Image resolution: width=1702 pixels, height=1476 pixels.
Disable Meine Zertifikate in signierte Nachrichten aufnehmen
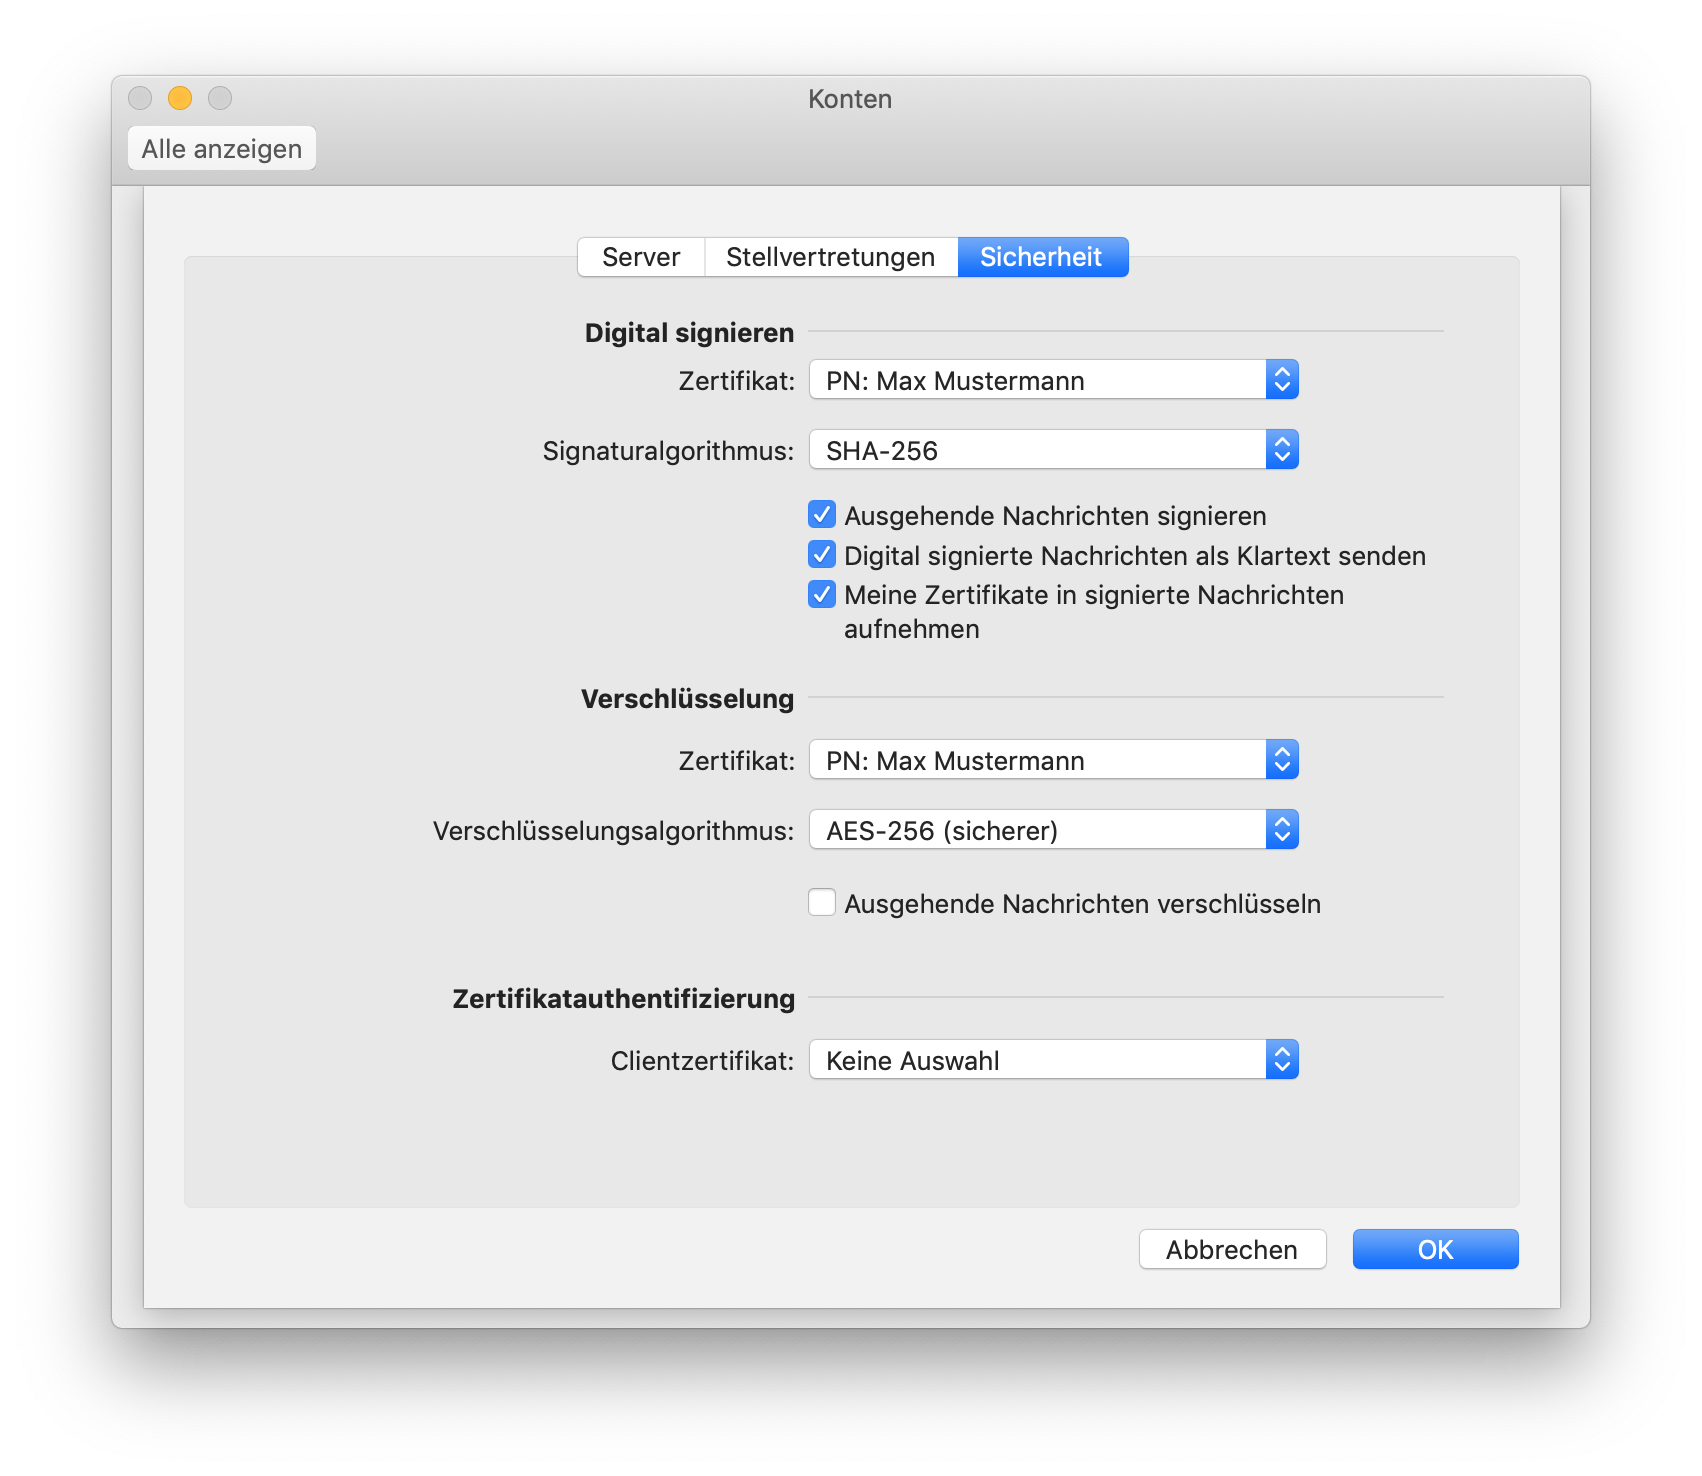click(822, 595)
